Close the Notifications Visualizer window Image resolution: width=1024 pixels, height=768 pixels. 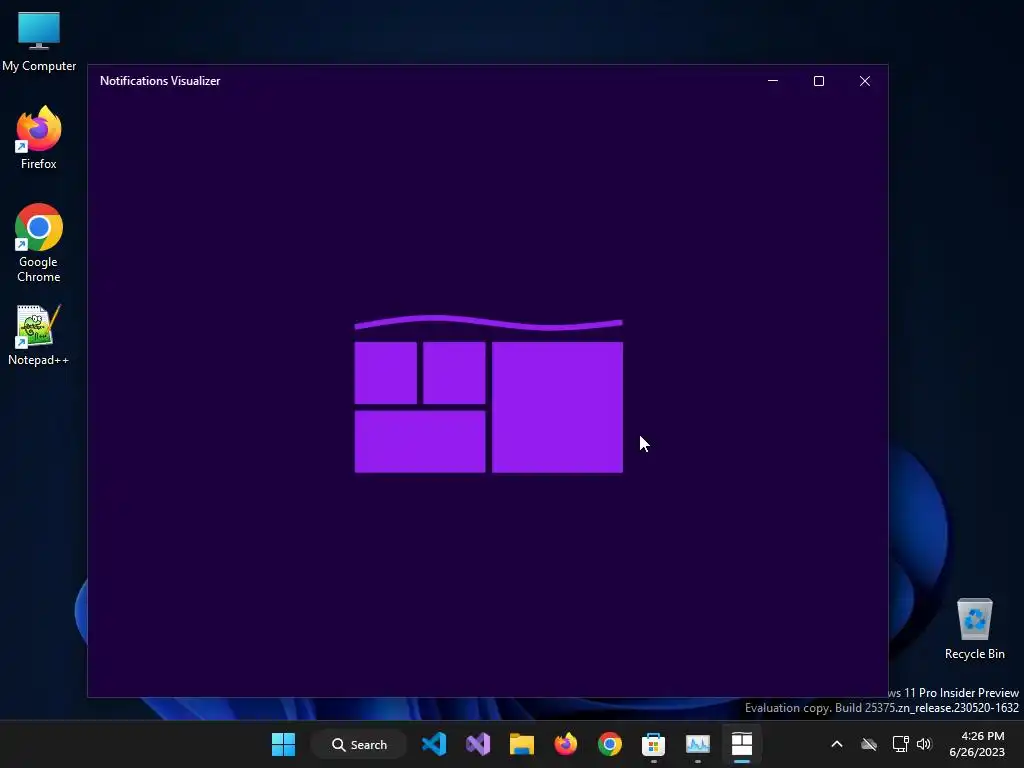(865, 81)
